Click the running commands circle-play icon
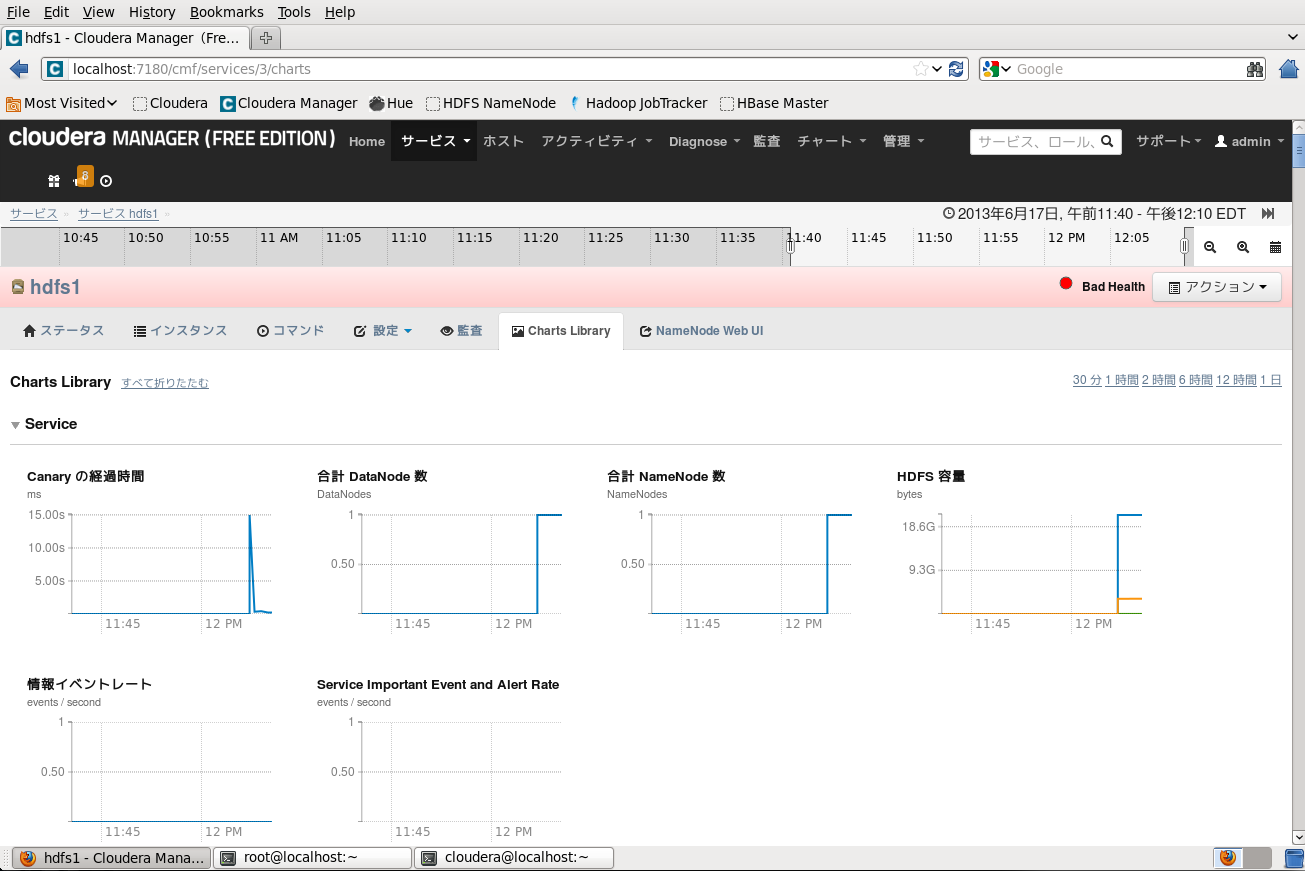 tap(106, 181)
